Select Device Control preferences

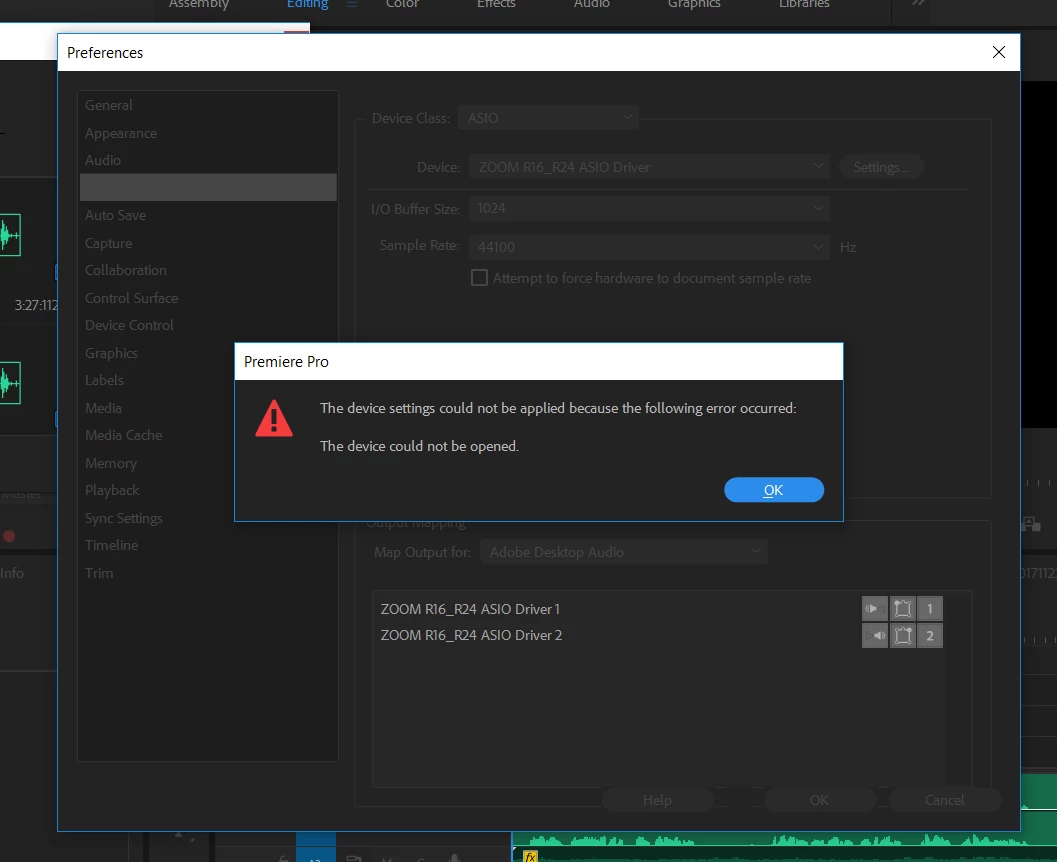(129, 325)
